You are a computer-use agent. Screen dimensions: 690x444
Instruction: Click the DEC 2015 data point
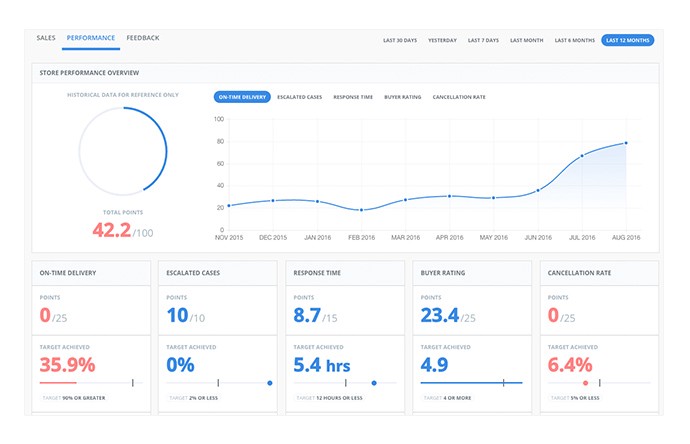coord(273,201)
